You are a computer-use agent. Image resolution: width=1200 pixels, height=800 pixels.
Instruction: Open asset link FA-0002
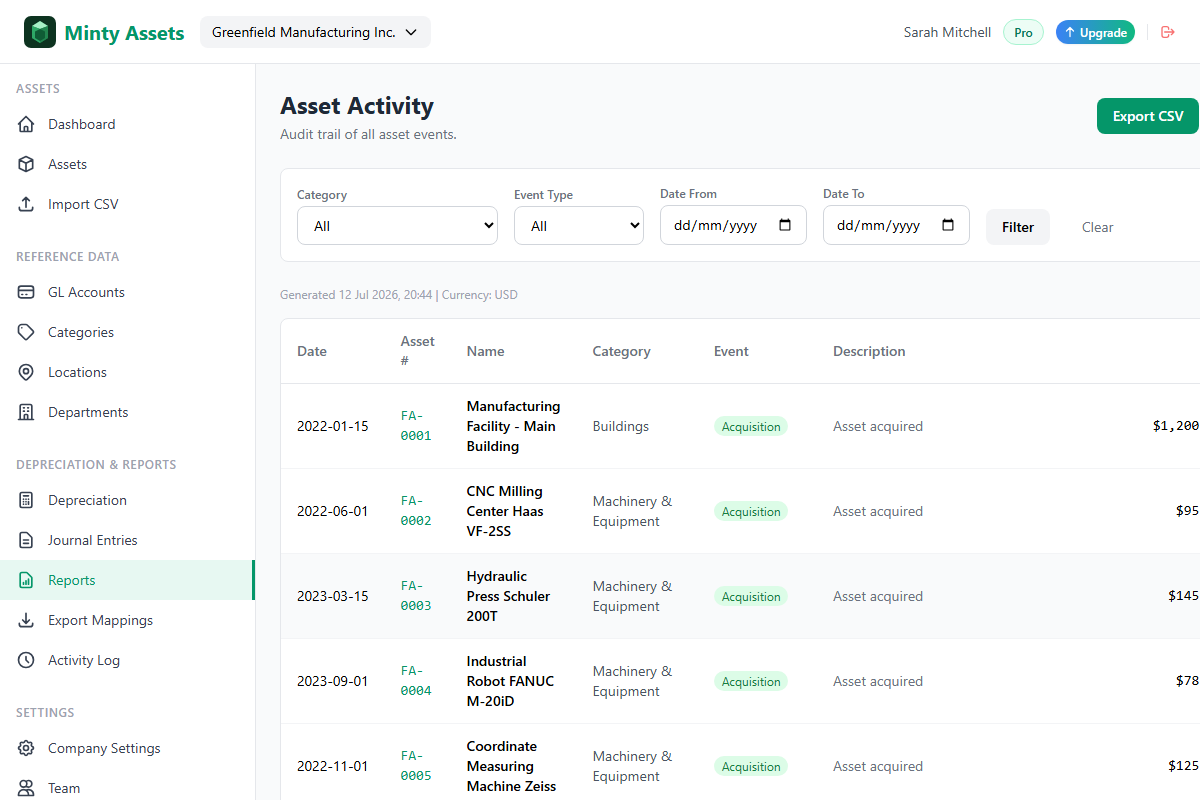pyautogui.click(x=416, y=511)
